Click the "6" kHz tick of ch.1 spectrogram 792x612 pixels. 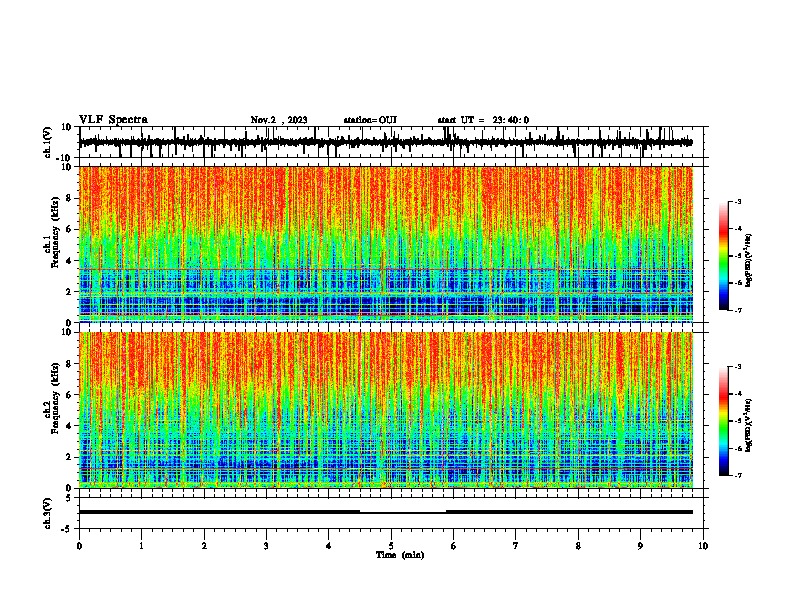pos(69,229)
